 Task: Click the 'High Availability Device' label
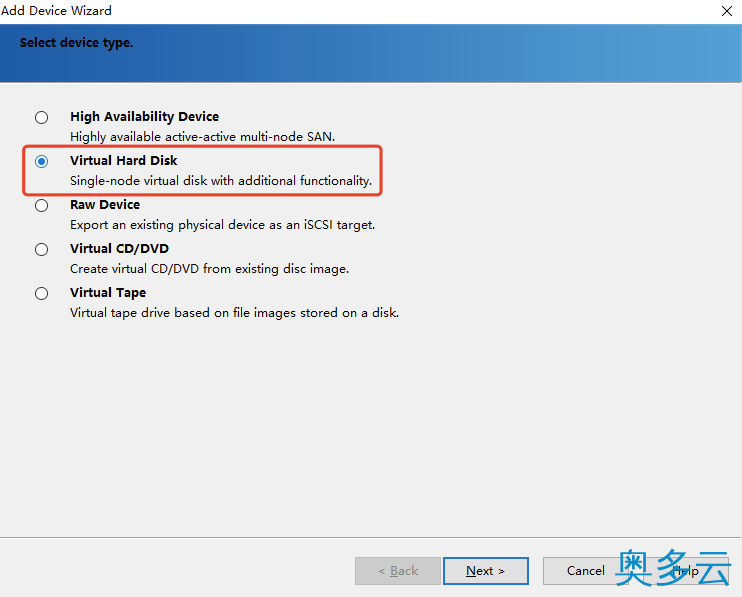(x=144, y=116)
